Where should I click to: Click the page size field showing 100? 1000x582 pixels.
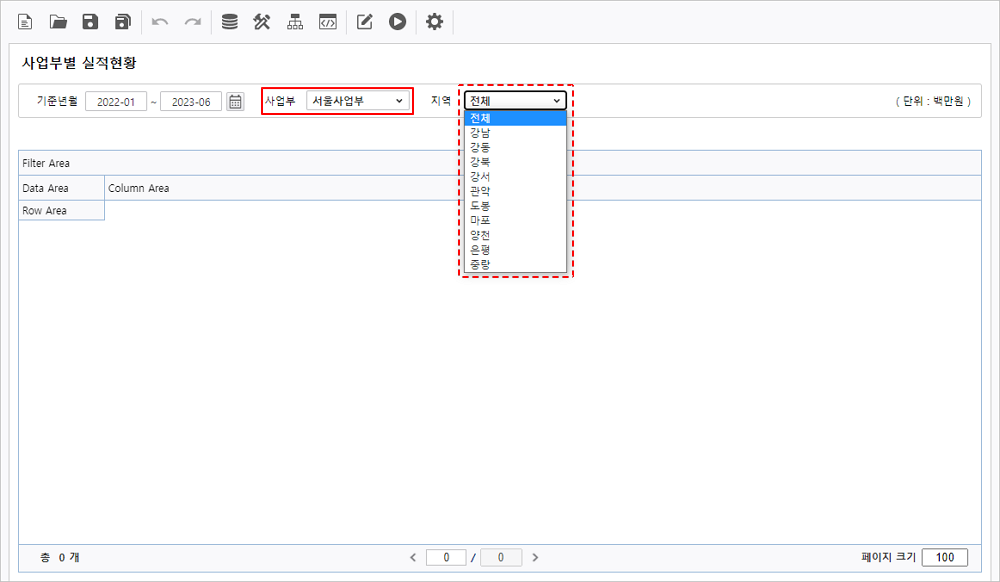[944, 557]
